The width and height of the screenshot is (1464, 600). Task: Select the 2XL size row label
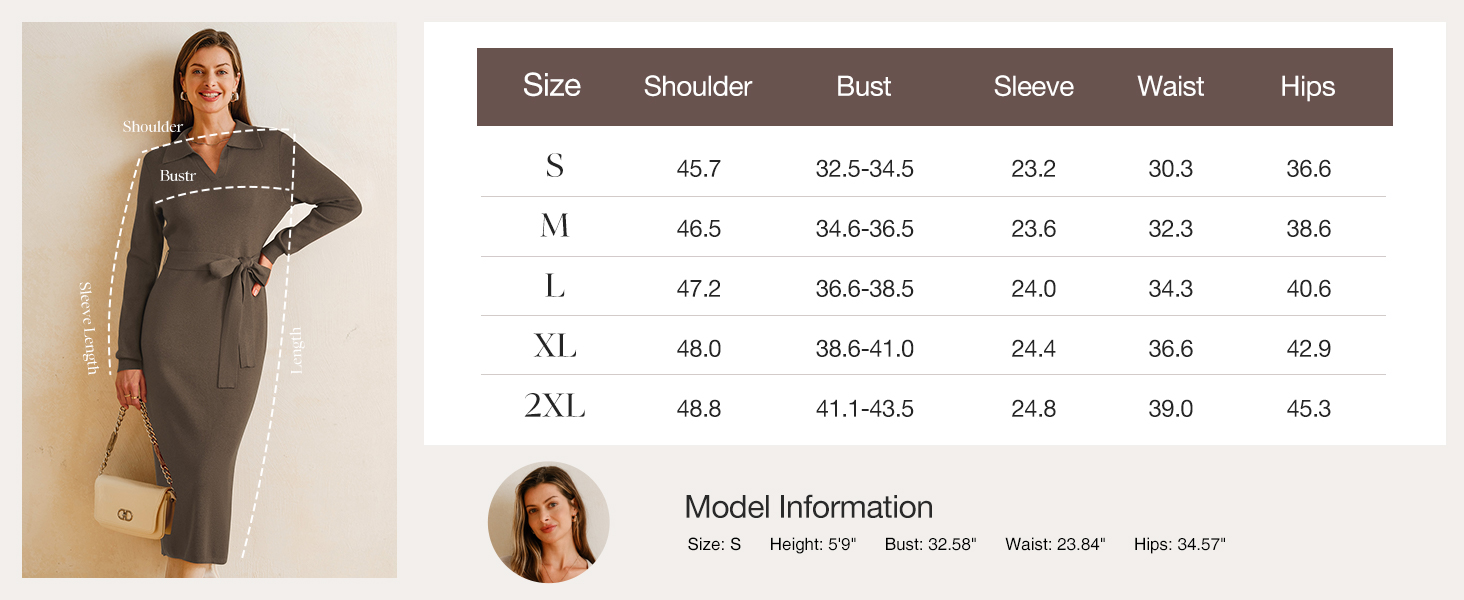pyautogui.click(x=554, y=407)
